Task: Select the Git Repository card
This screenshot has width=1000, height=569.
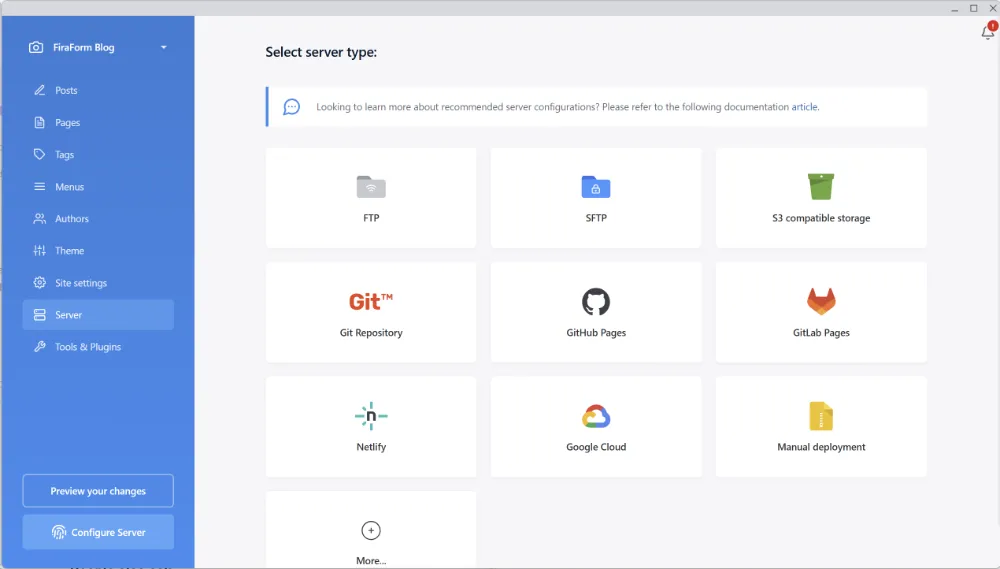Action: [x=371, y=312]
